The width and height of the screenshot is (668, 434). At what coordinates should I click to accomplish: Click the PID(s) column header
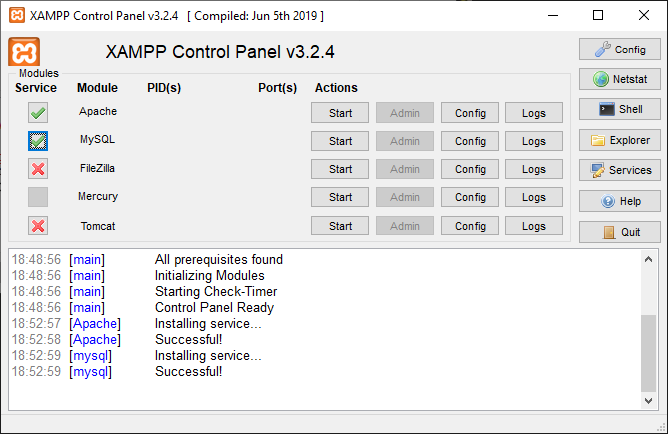164,88
